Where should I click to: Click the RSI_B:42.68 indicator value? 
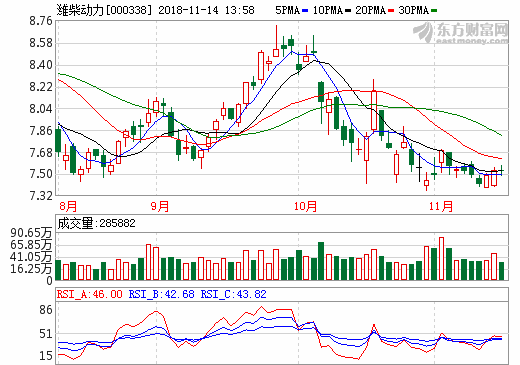click(162, 294)
